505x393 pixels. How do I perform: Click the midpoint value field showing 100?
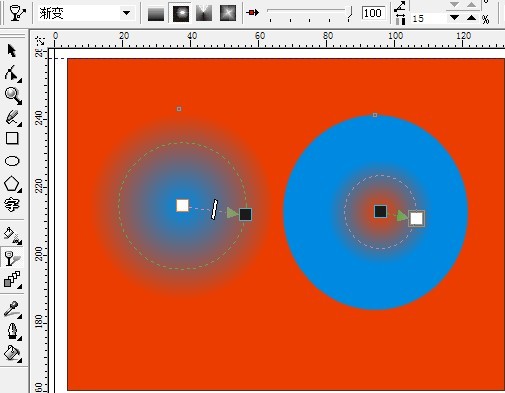[373, 13]
